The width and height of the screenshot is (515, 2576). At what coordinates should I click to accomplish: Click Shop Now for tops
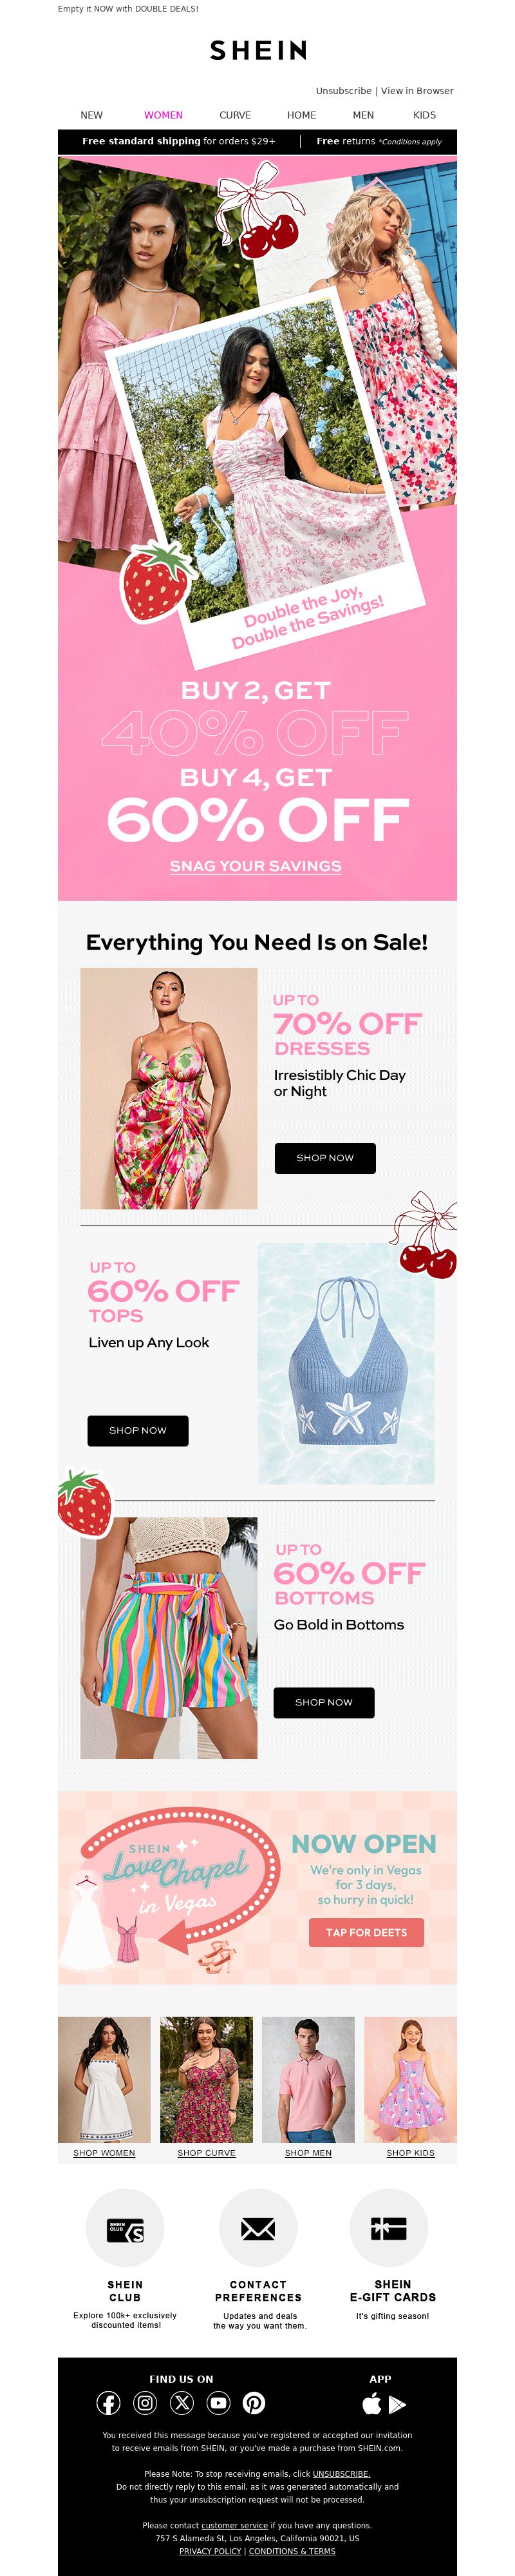(x=138, y=1430)
